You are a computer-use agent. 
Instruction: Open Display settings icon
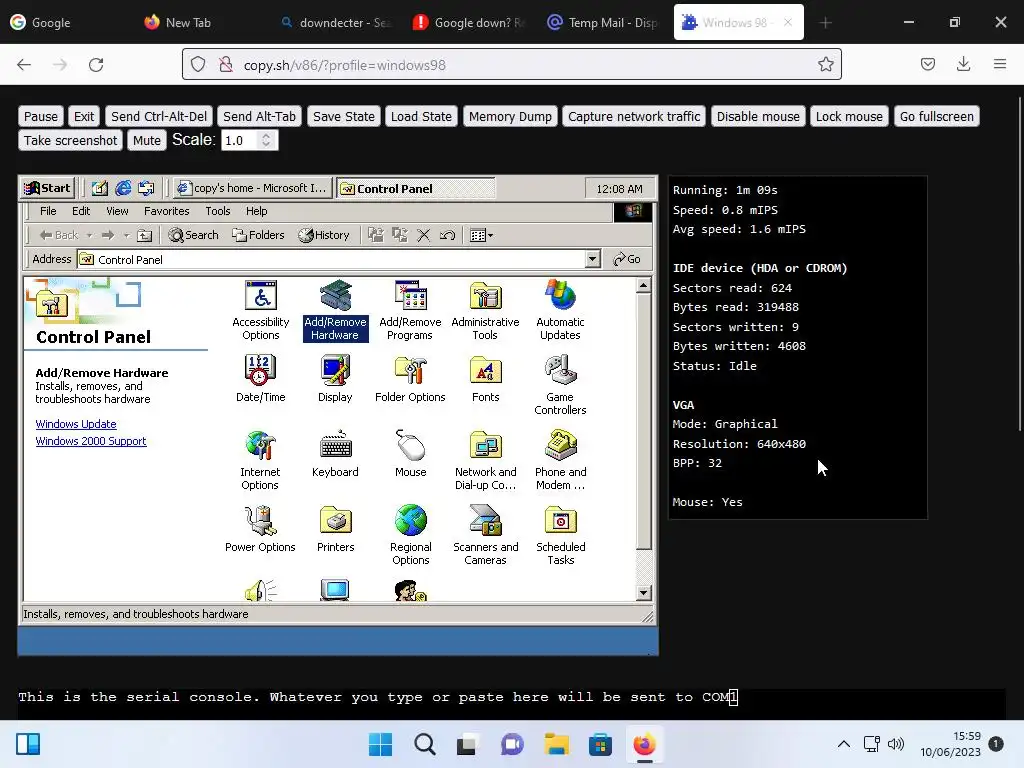335,379
